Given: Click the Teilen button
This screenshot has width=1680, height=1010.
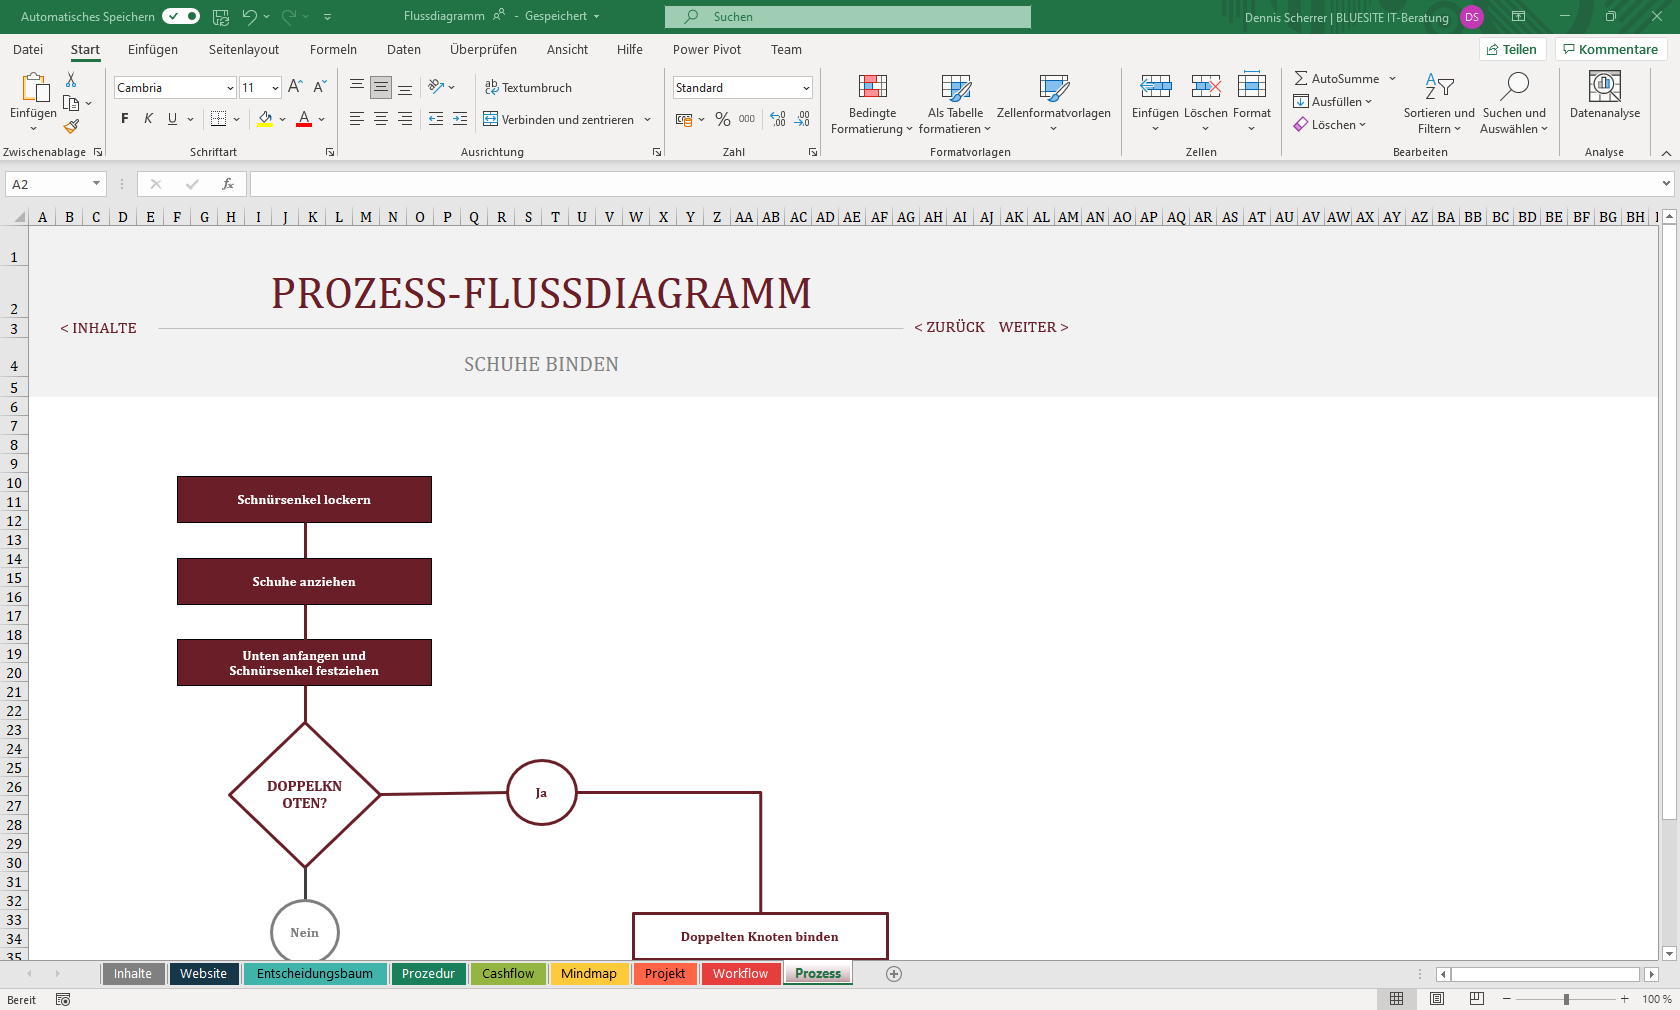Looking at the screenshot, I should [1513, 49].
